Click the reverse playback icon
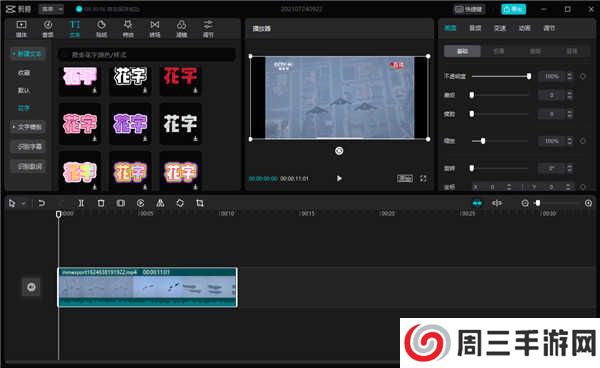The height and width of the screenshot is (368, 600). pyautogui.click(x=140, y=203)
